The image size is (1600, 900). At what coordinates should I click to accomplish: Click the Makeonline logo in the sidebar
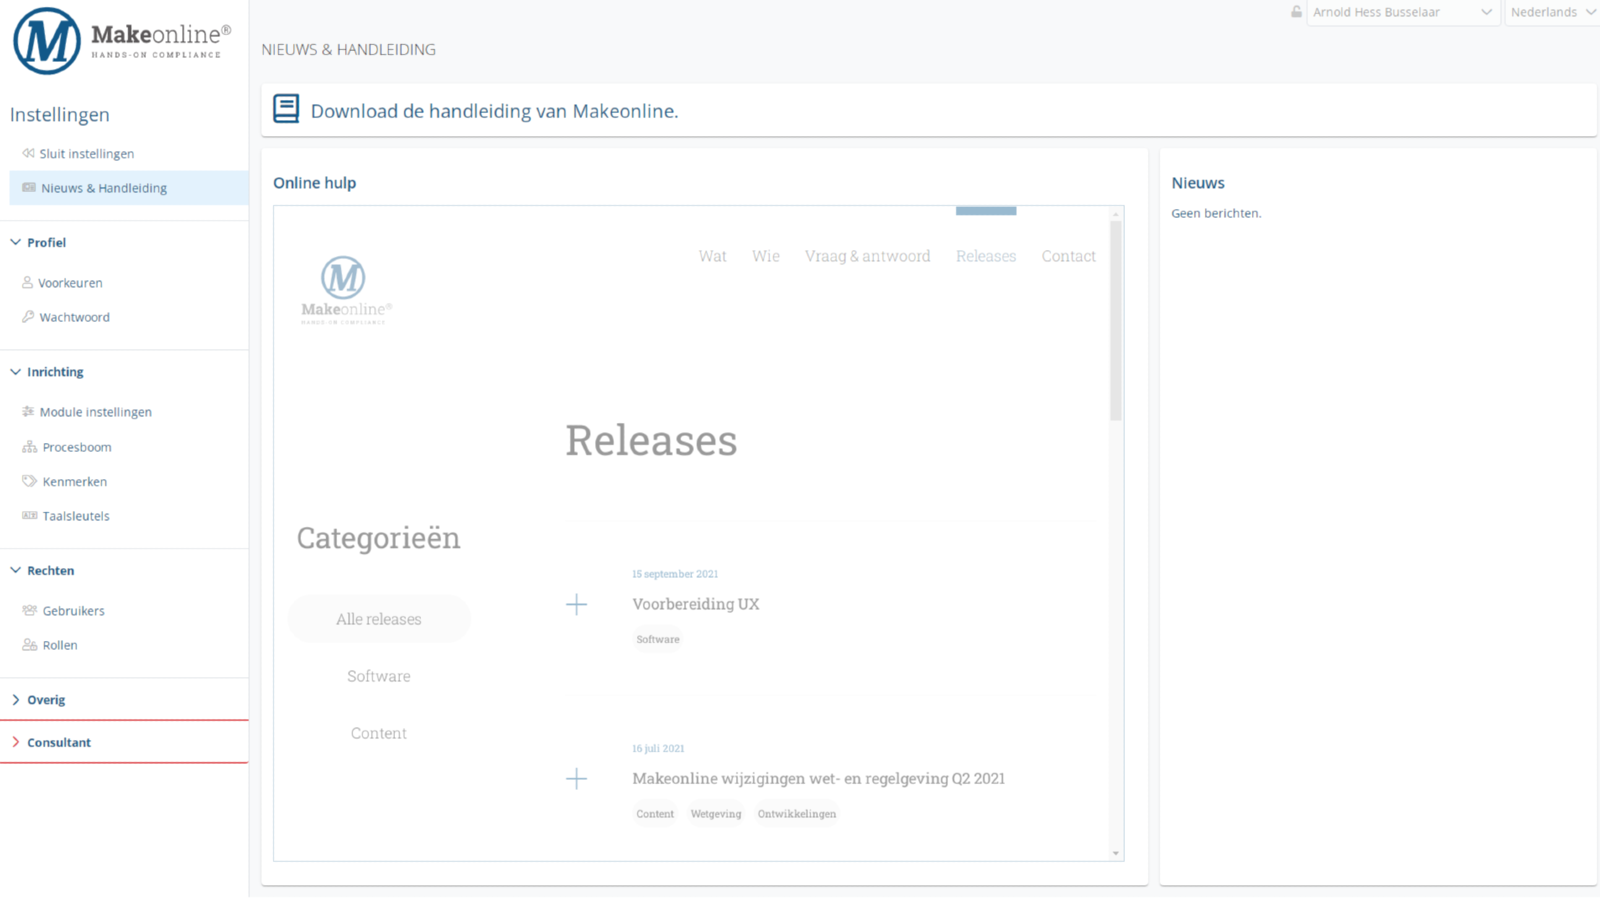[x=47, y=41]
